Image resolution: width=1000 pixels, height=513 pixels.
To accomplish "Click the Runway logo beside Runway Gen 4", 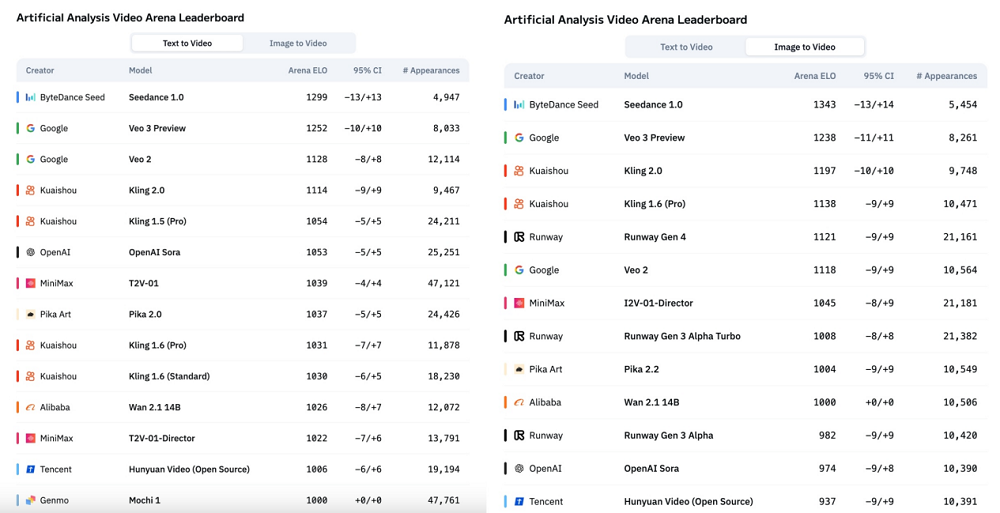I will pyautogui.click(x=519, y=237).
